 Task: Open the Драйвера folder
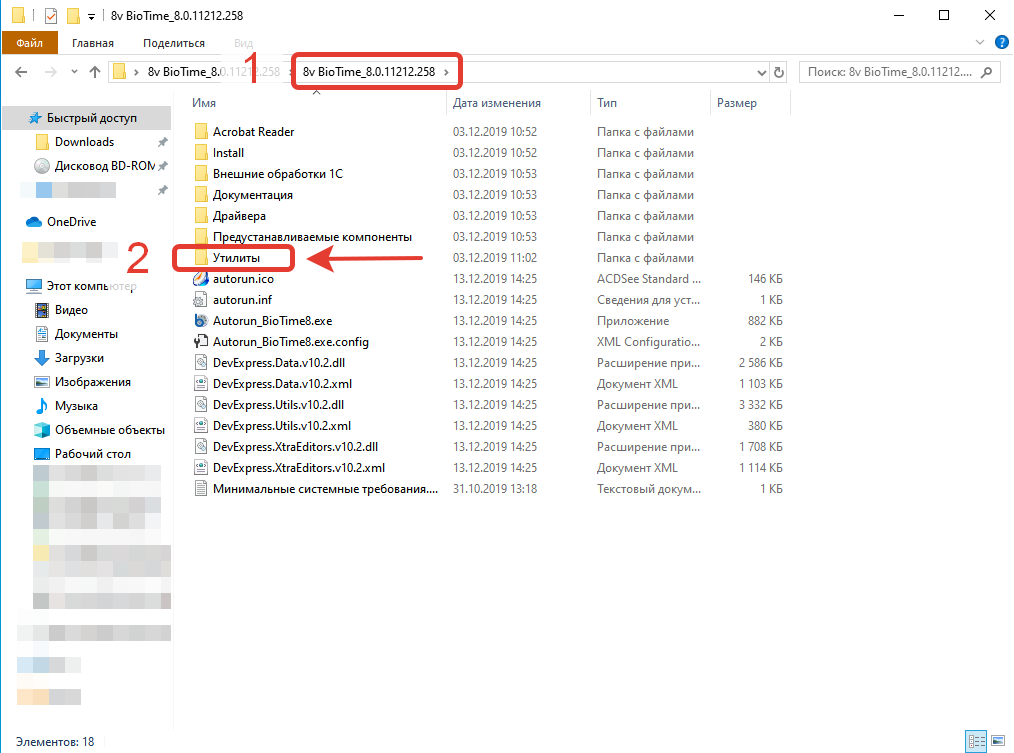[x=239, y=216]
